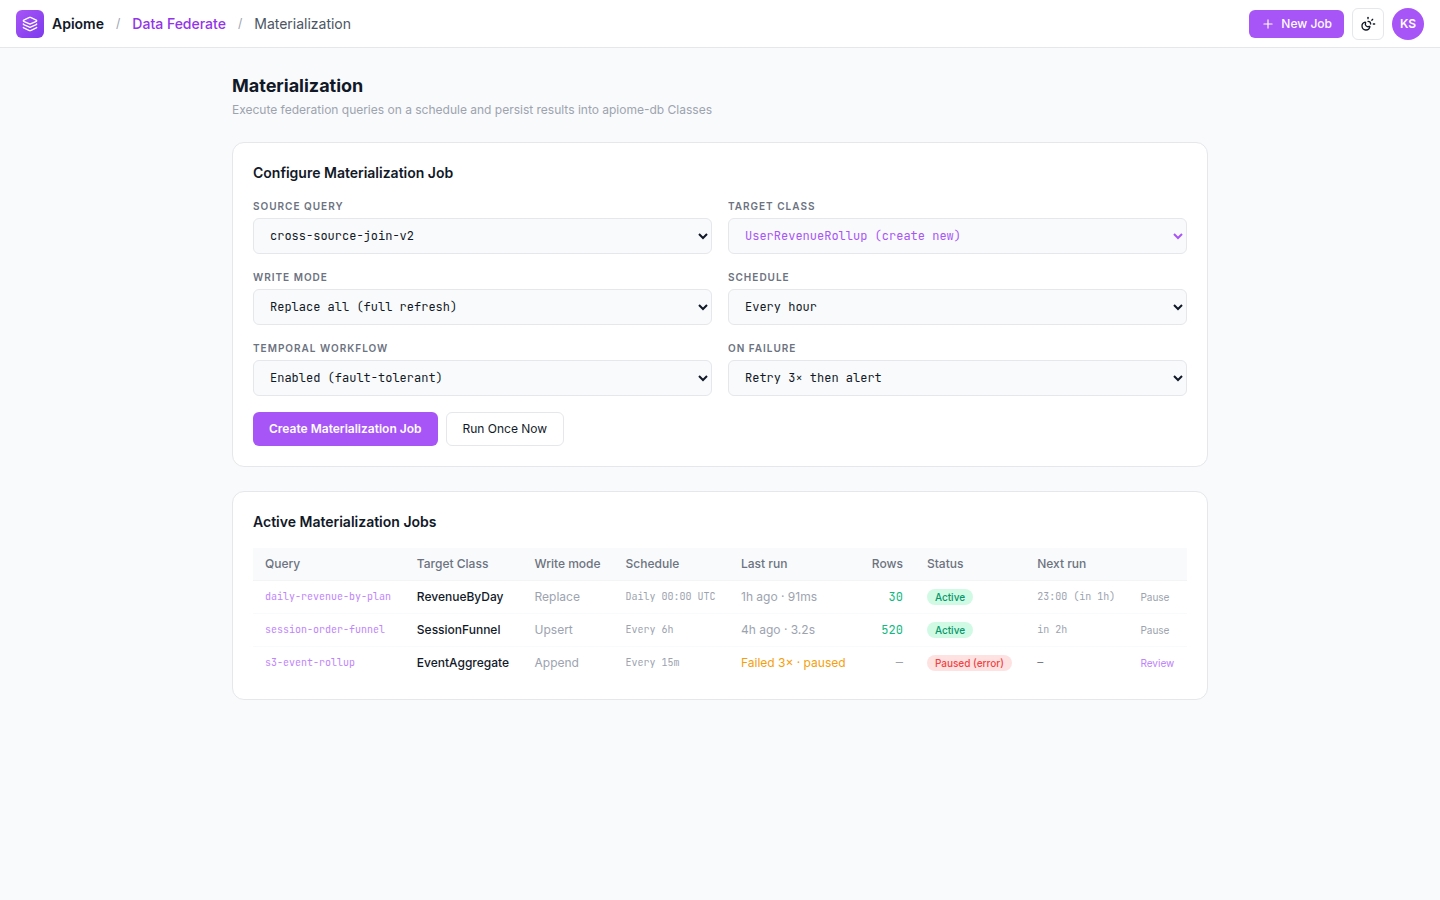Image resolution: width=1440 pixels, height=900 pixels.
Task: Open the Temporal Workflow dropdown
Action: click(x=482, y=378)
